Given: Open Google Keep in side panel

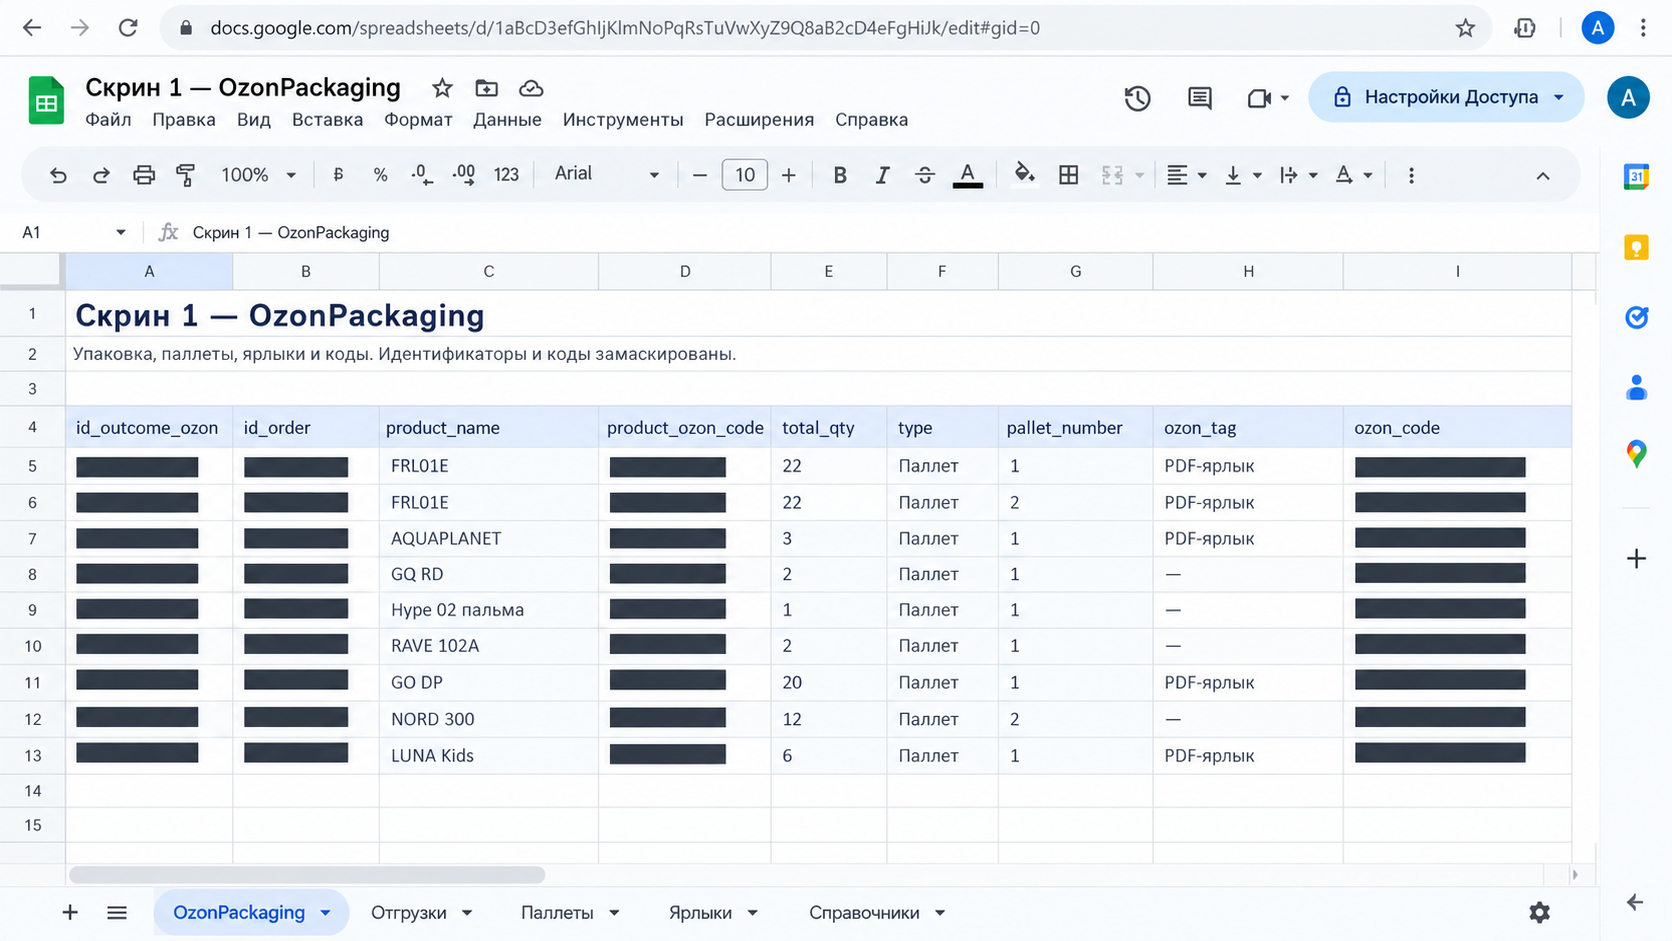Looking at the screenshot, I should (1636, 247).
